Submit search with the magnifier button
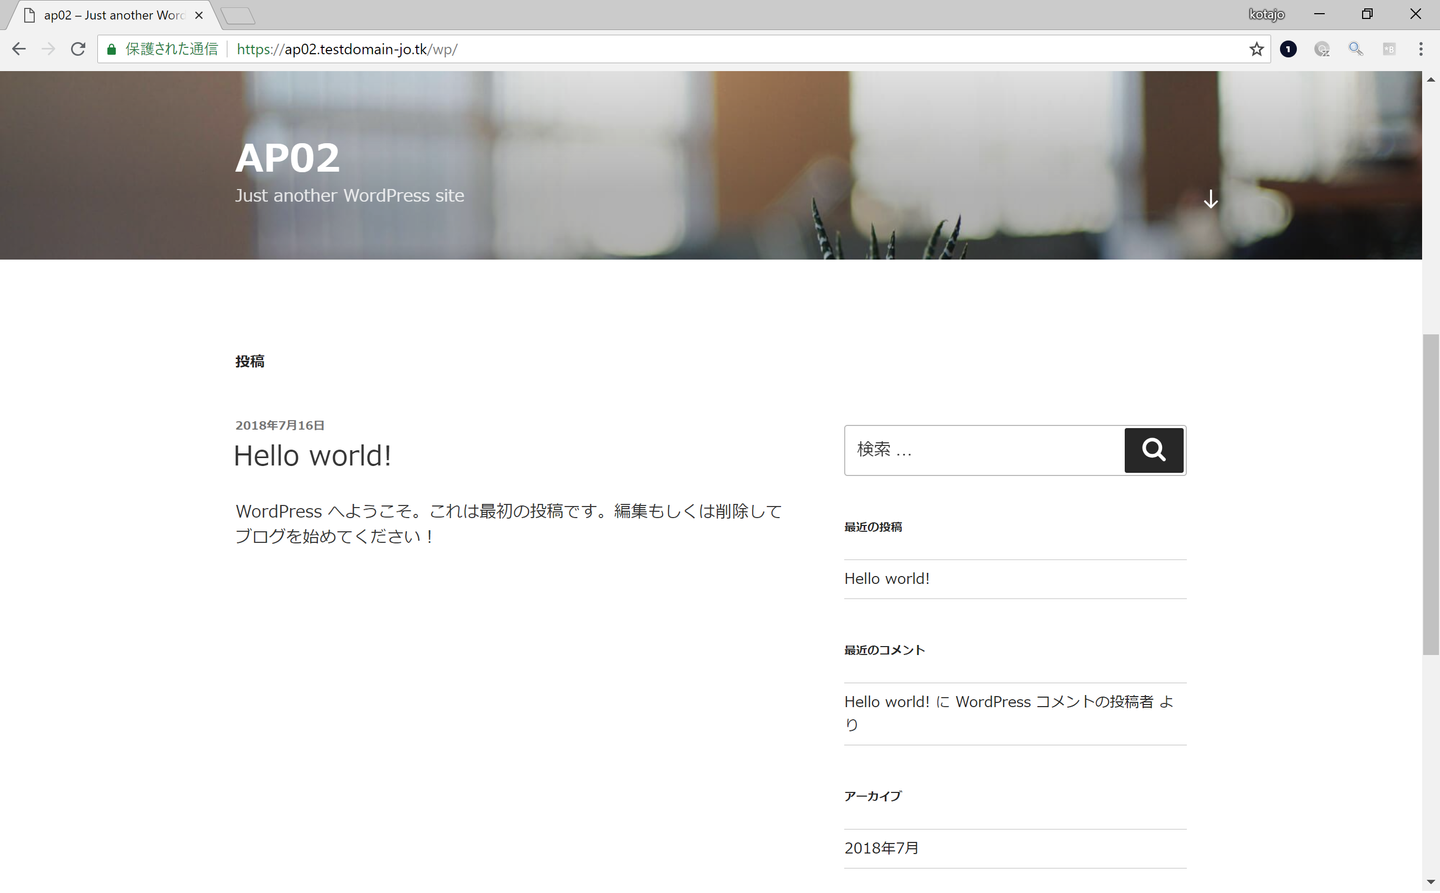 tap(1154, 450)
